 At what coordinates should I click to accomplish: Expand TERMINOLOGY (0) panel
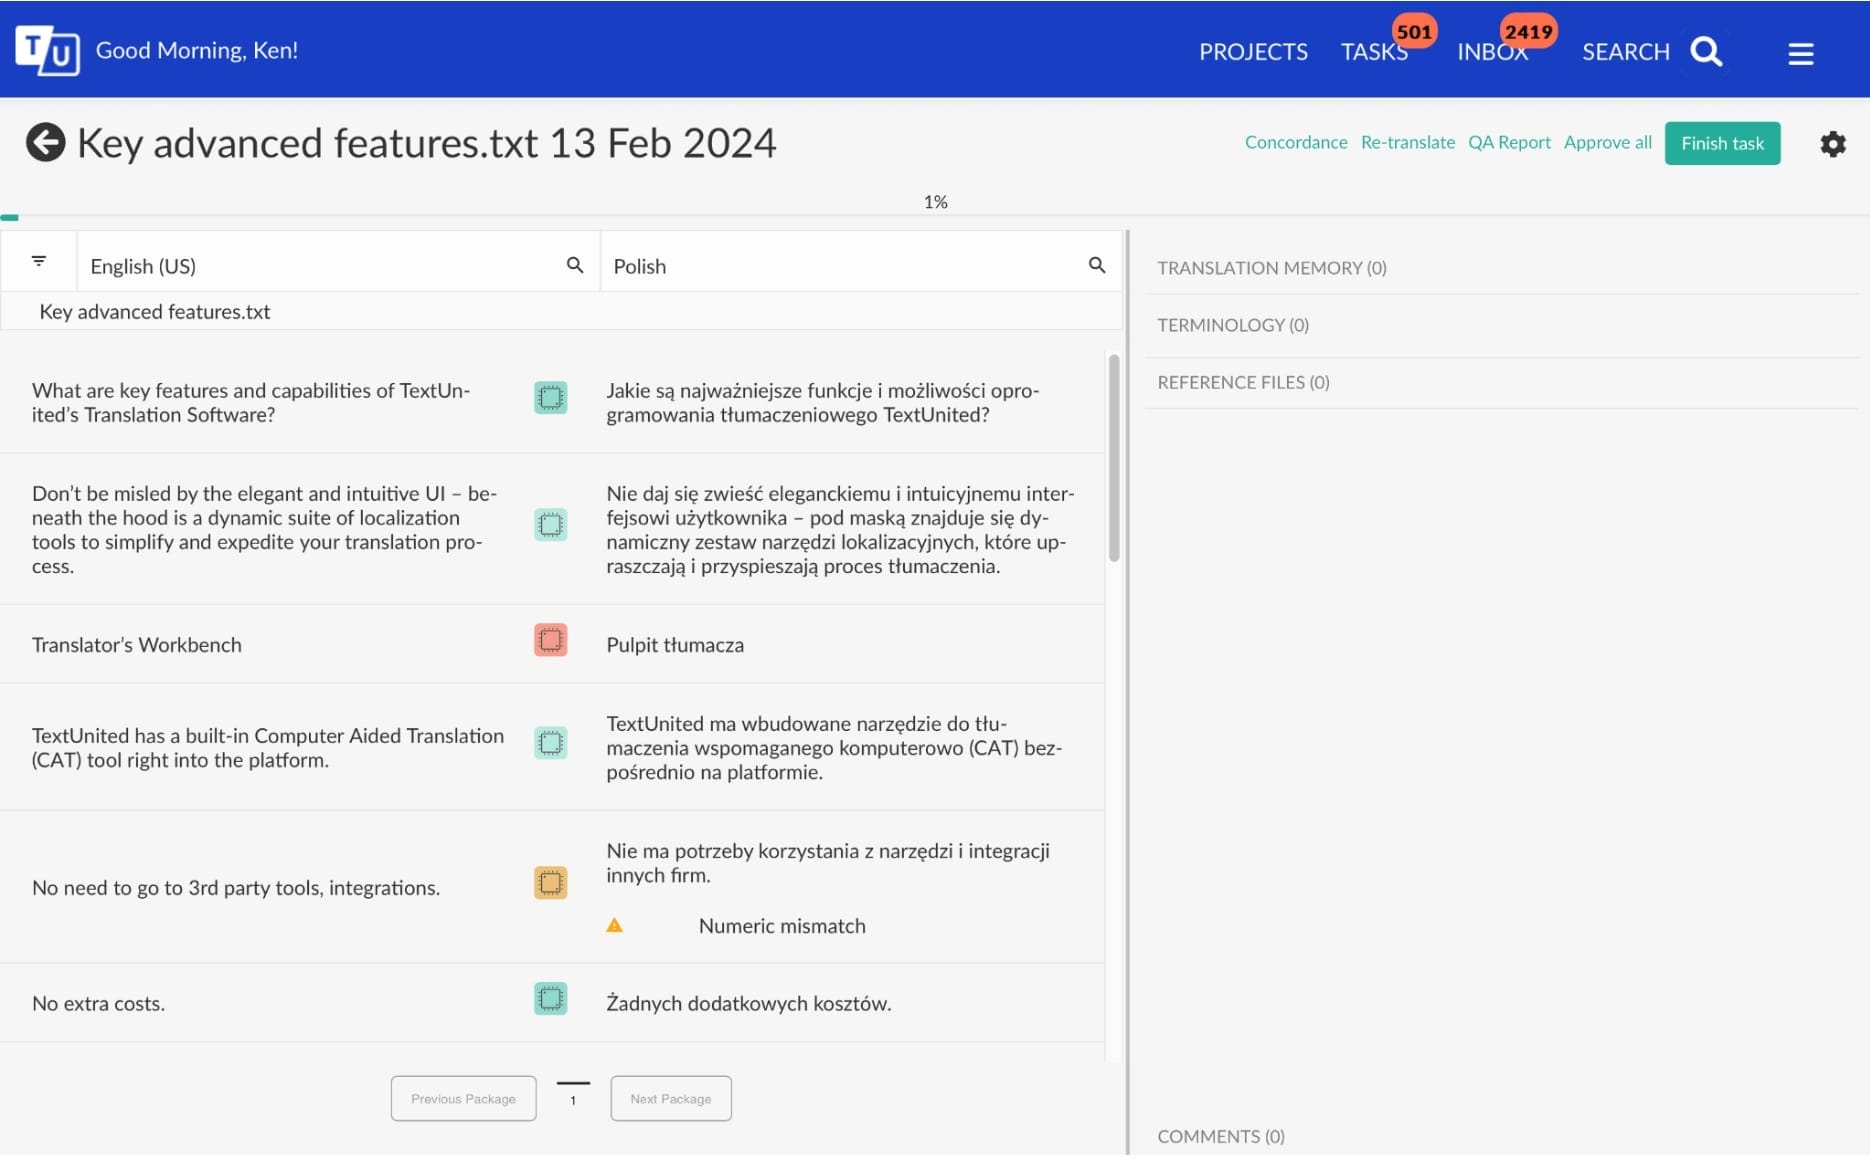[x=1233, y=325]
